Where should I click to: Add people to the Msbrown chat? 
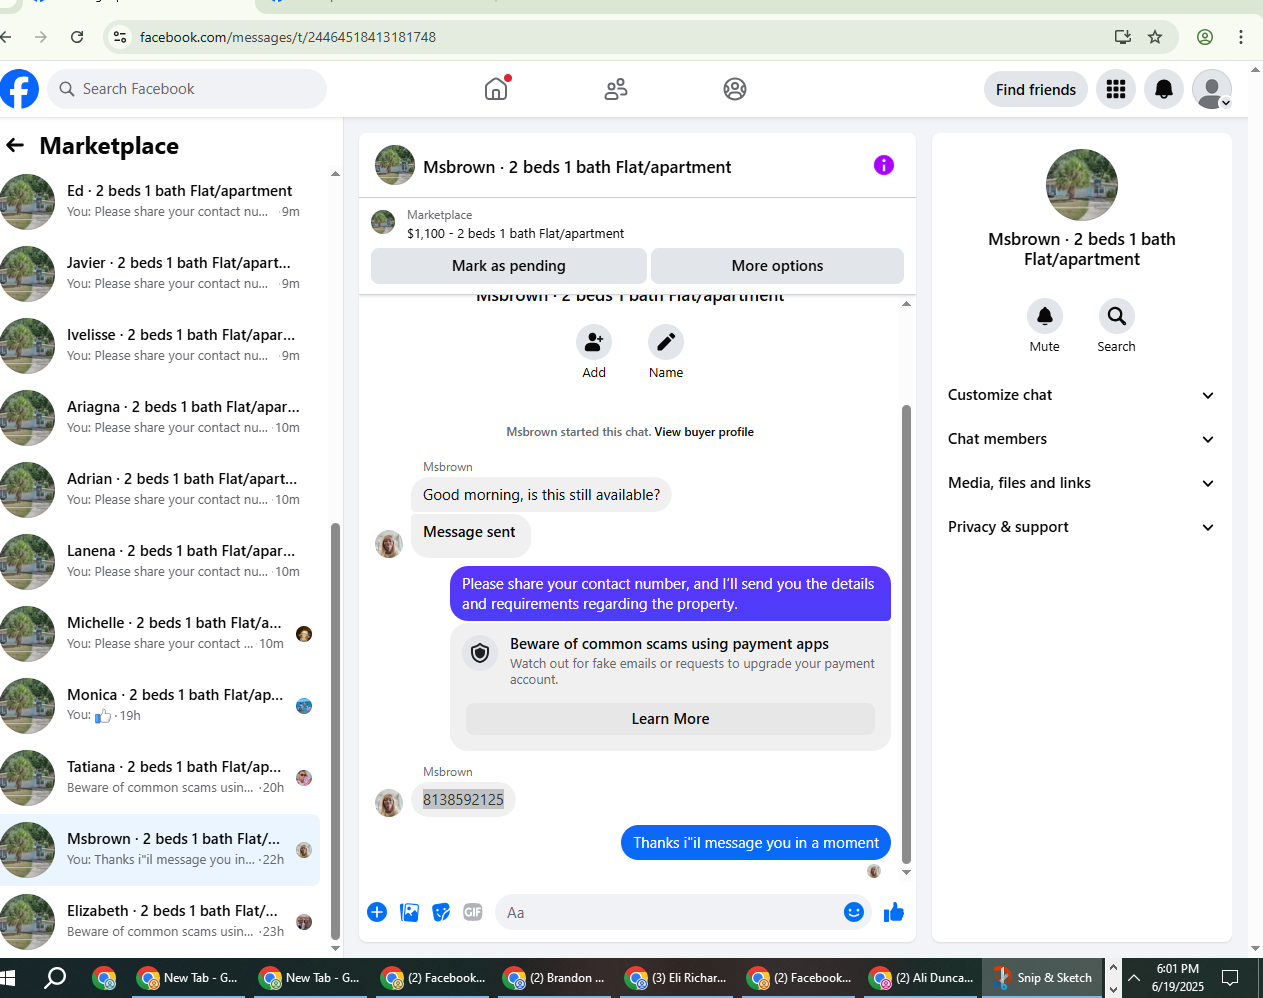[594, 342]
